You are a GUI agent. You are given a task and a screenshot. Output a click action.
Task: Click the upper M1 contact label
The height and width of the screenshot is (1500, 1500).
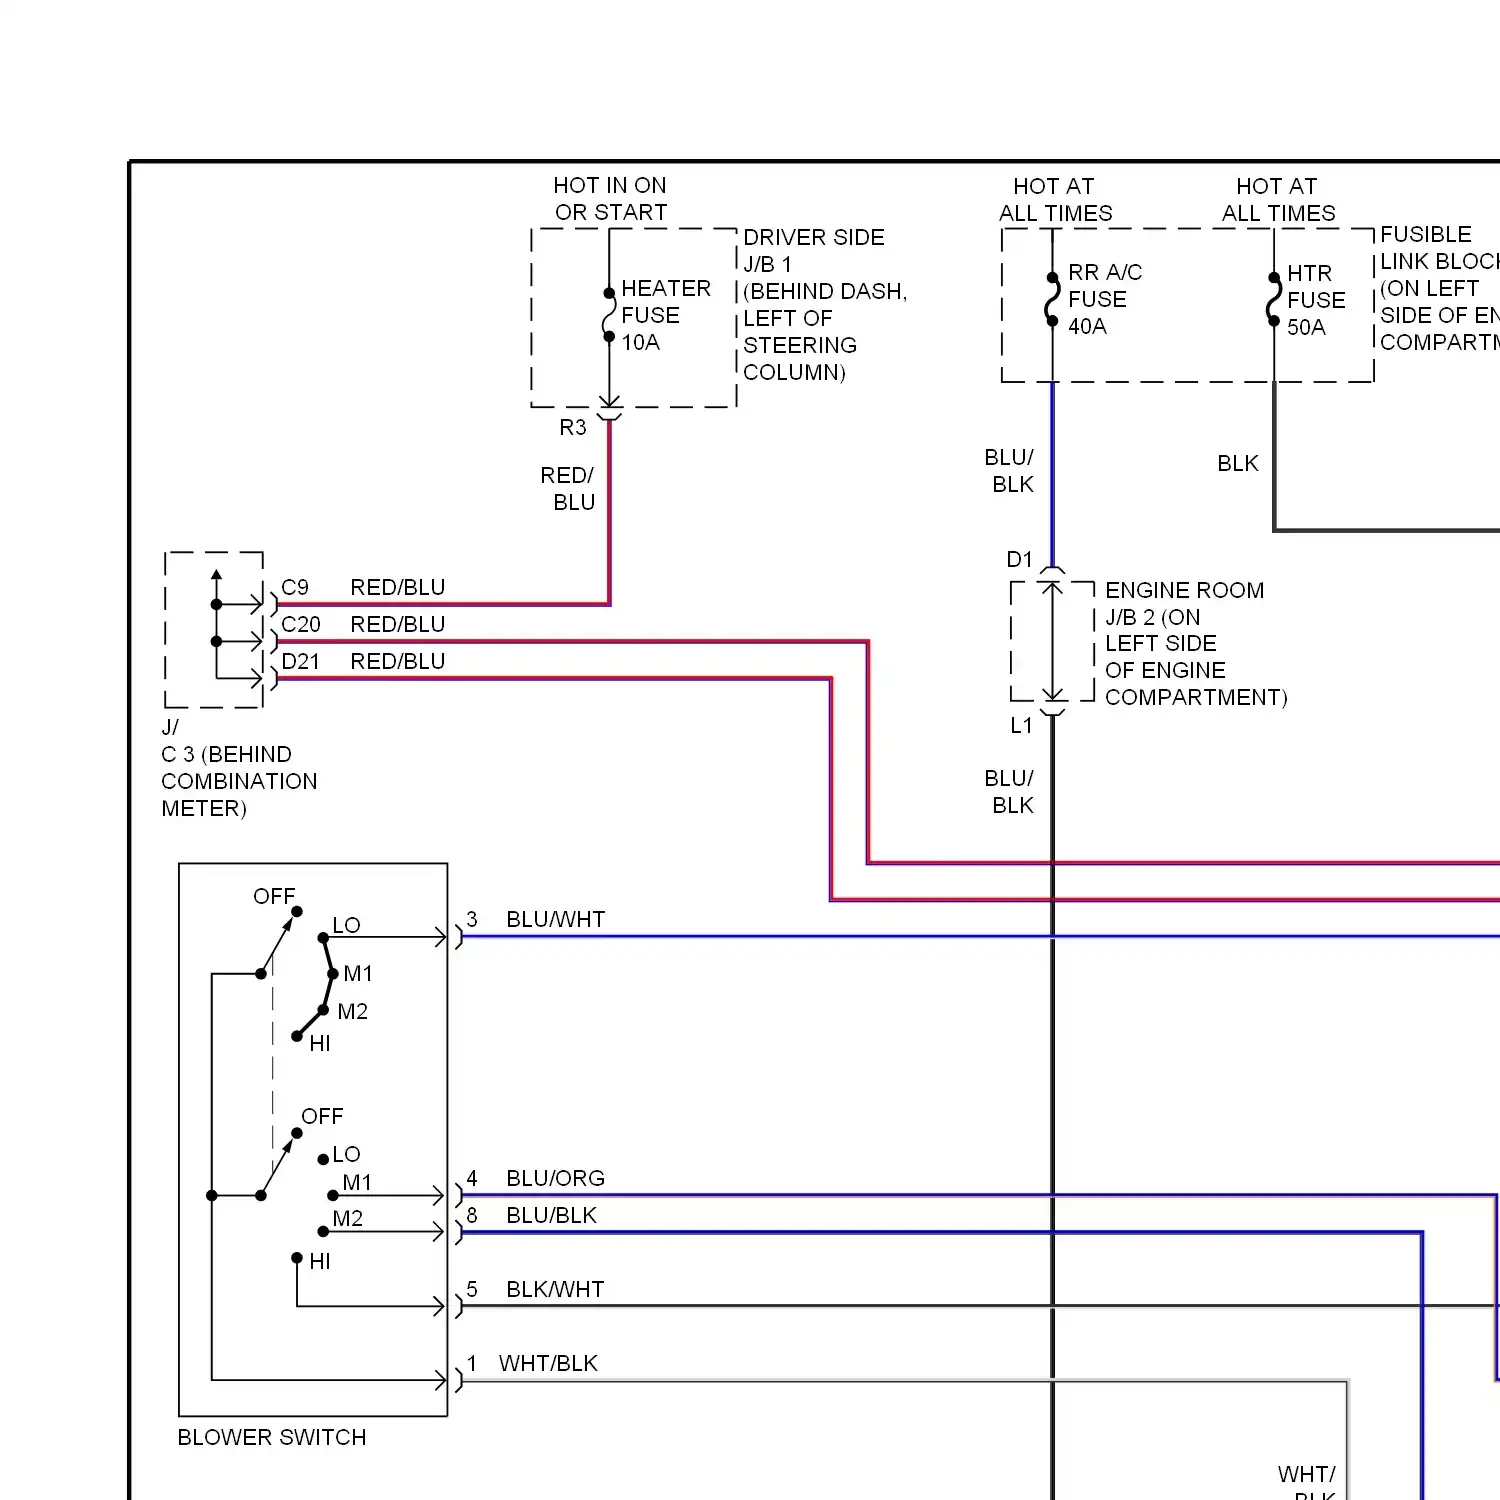tap(358, 973)
